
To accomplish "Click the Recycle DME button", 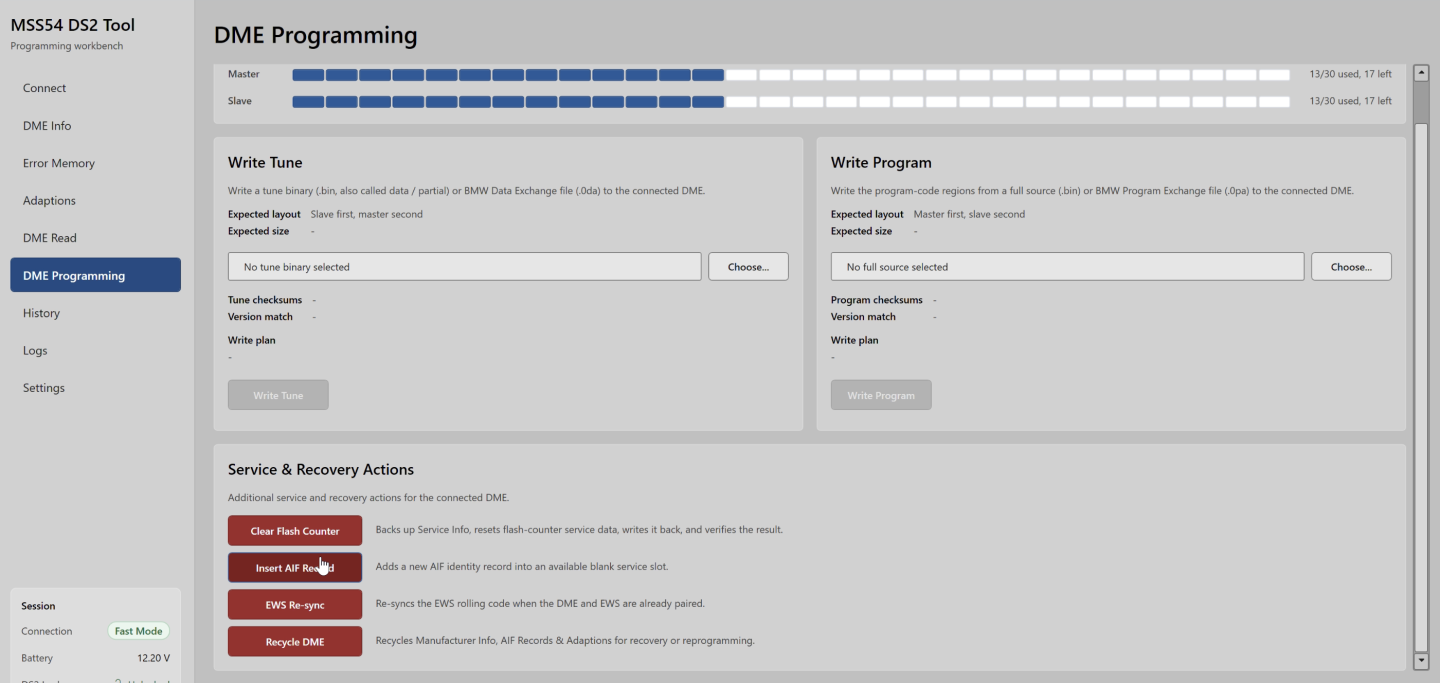I will click(295, 642).
